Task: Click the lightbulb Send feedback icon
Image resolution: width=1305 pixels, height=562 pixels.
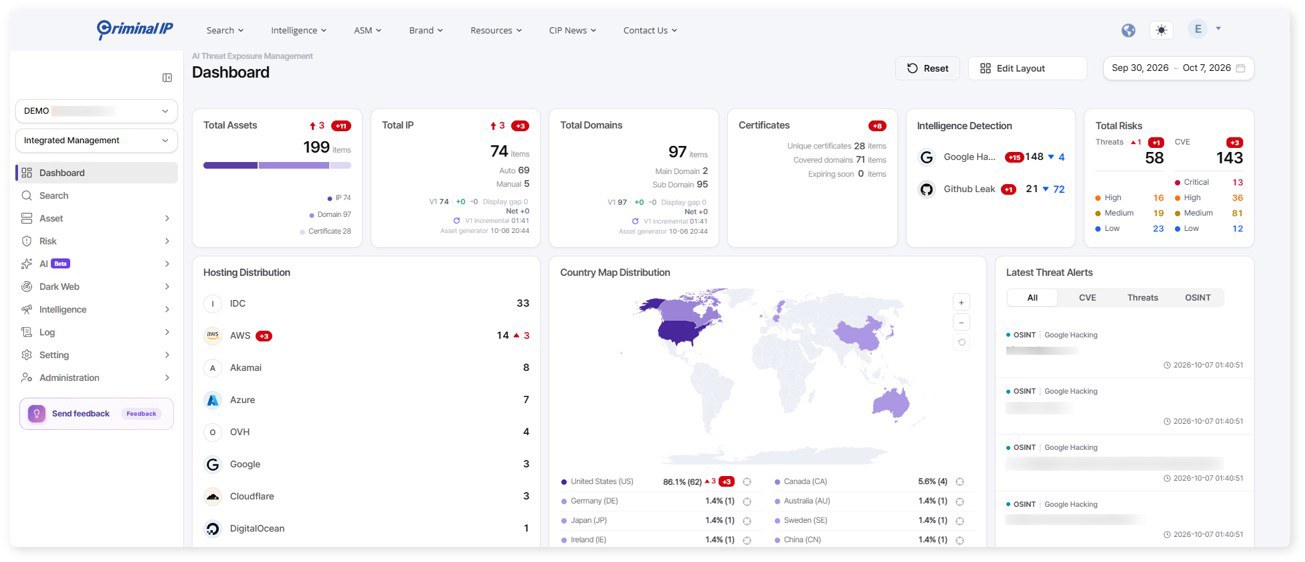Action: (37, 413)
